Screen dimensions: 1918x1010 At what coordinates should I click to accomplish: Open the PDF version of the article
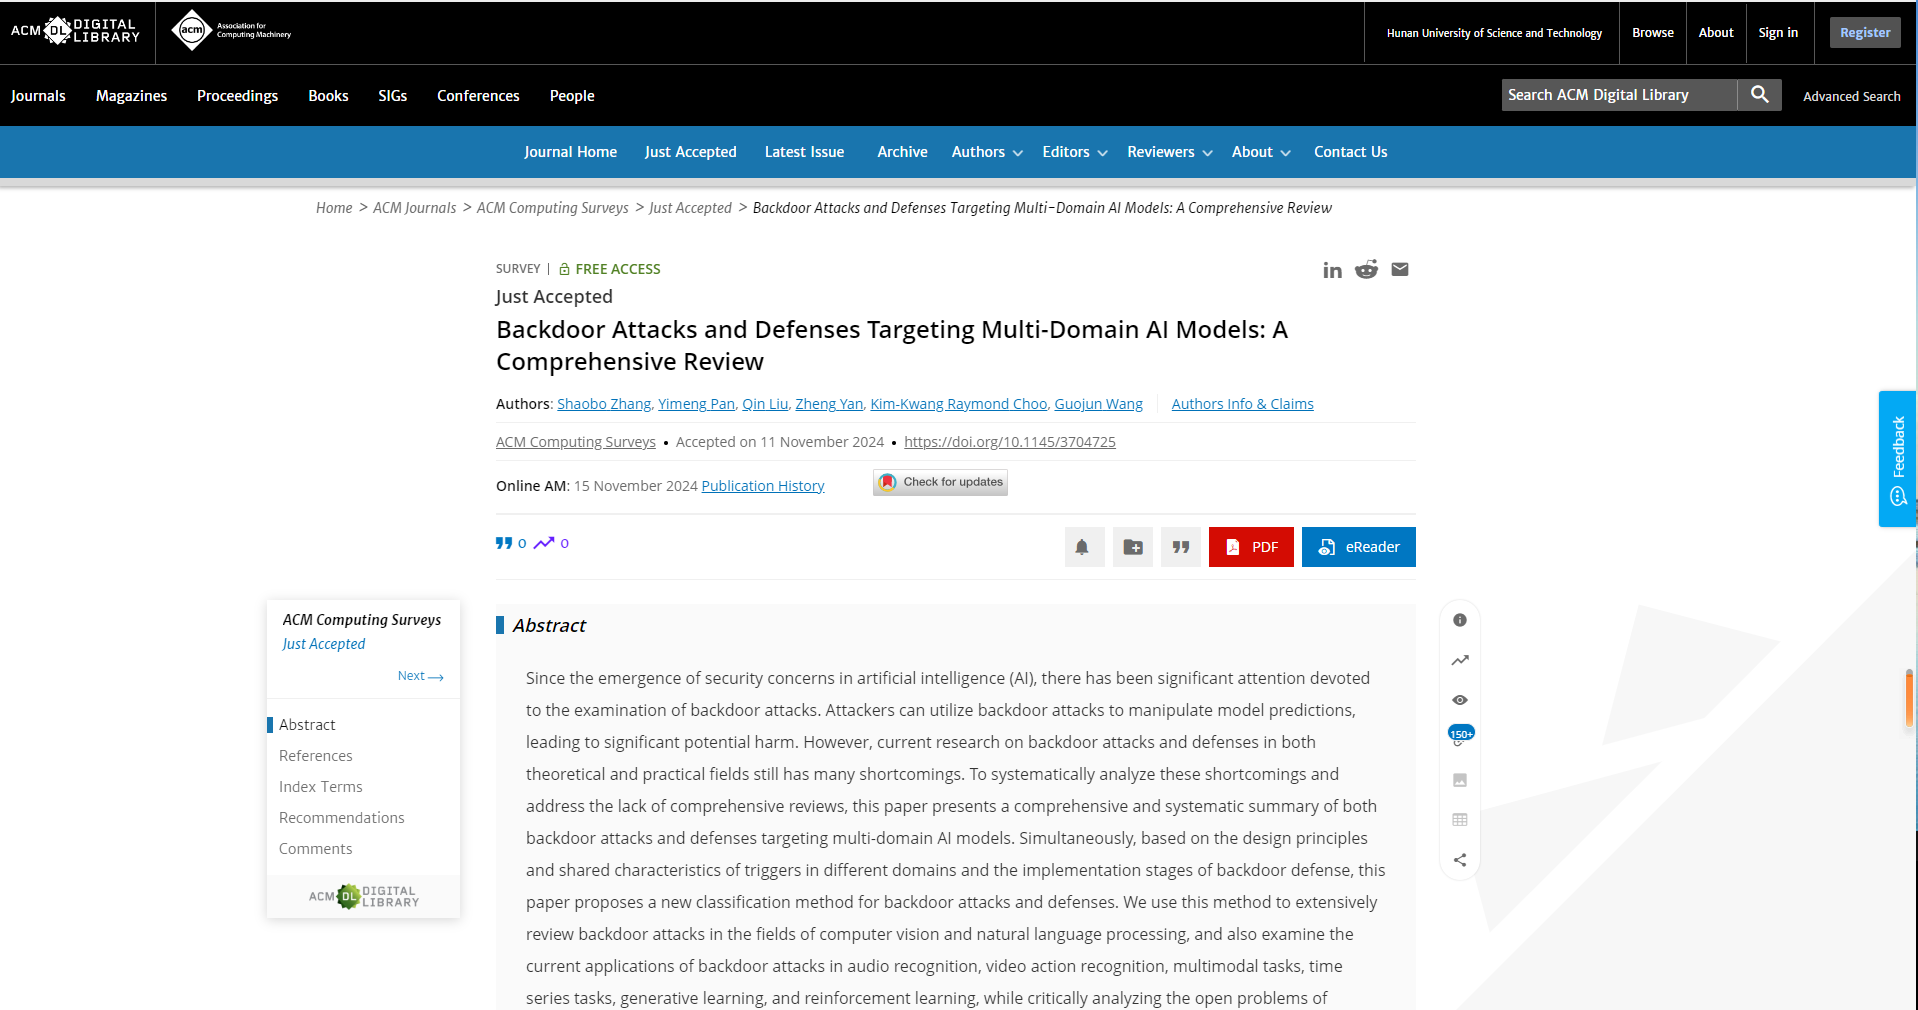(x=1251, y=547)
